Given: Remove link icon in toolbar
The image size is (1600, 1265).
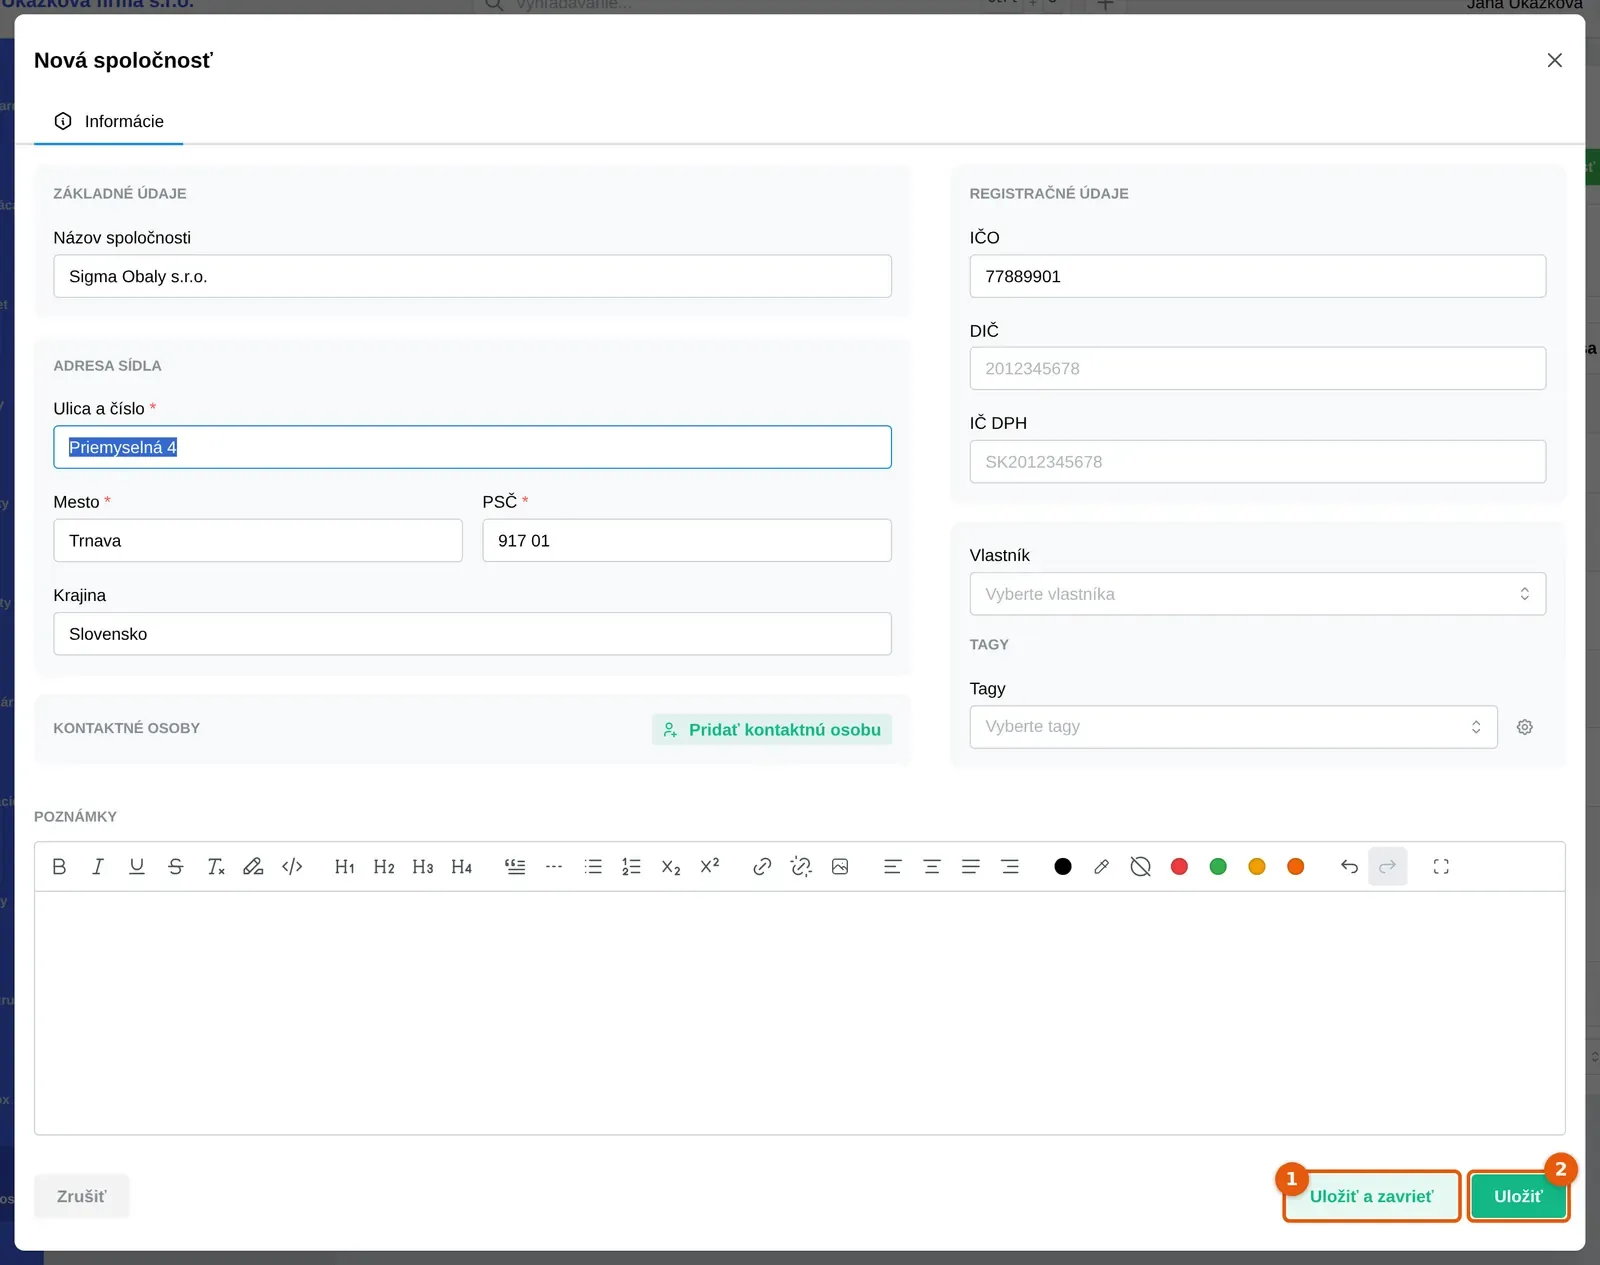Looking at the screenshot, I should click(x=801, y=867).
